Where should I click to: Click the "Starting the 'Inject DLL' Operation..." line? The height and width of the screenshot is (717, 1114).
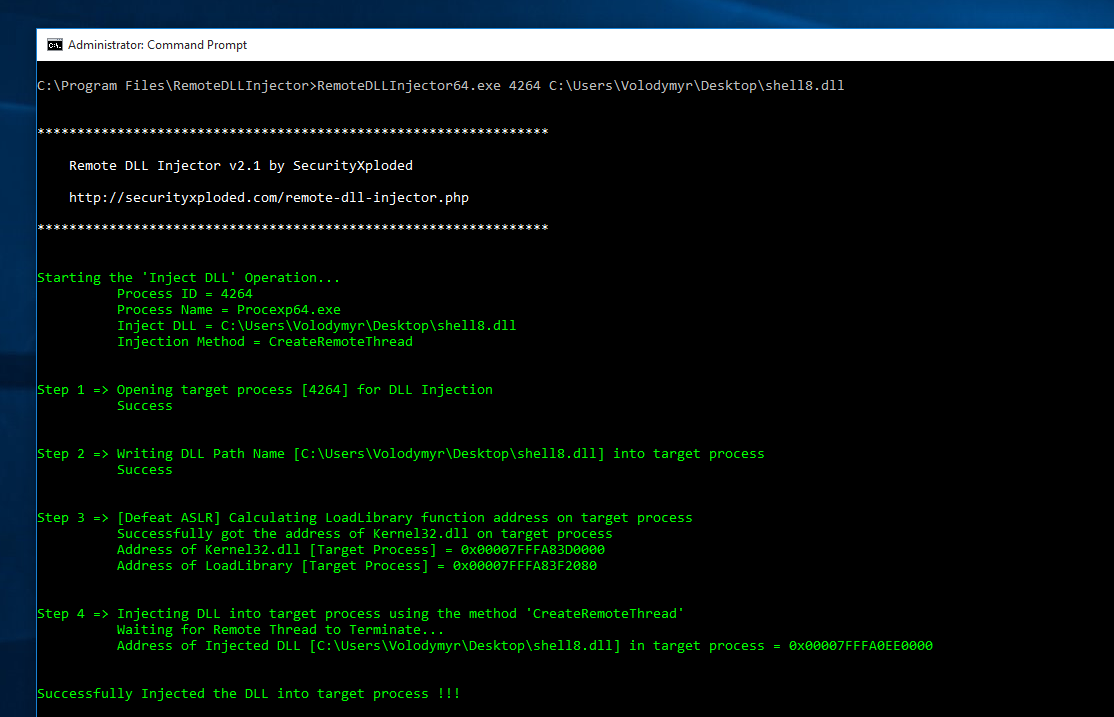[x=188, y=278]
